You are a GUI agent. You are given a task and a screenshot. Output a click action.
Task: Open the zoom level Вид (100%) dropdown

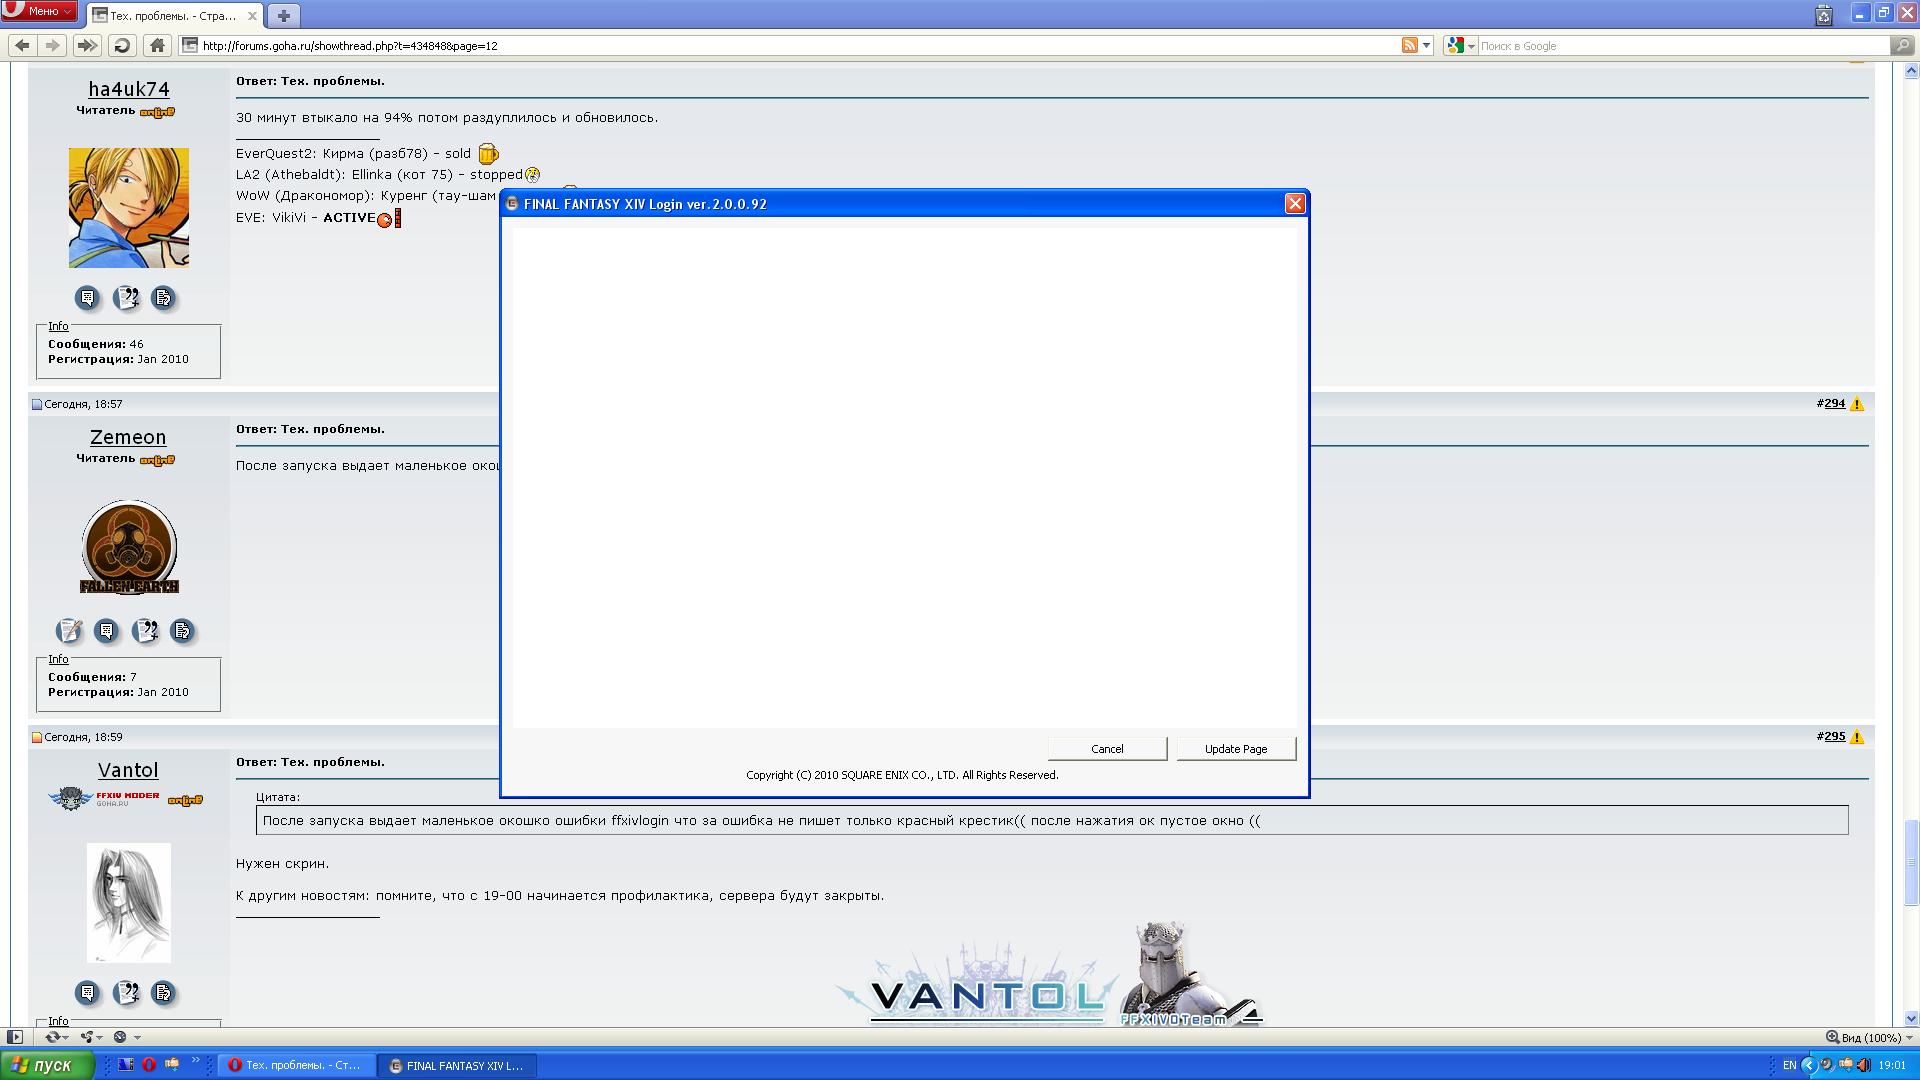[1871, 1037]
